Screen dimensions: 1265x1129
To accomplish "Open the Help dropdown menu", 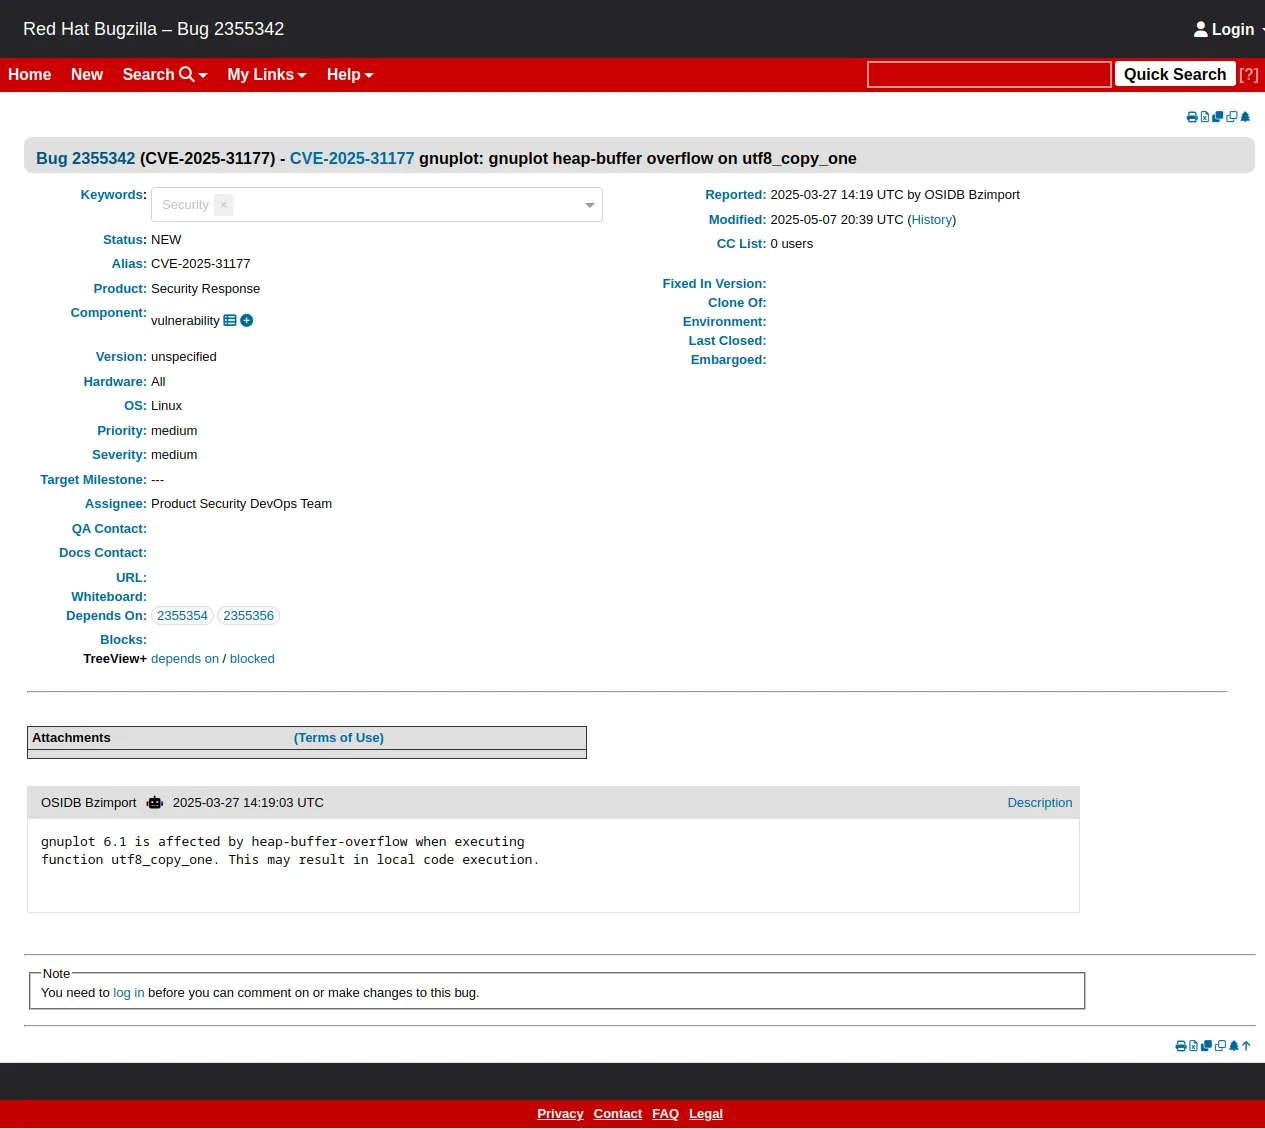I will point(350,74).
